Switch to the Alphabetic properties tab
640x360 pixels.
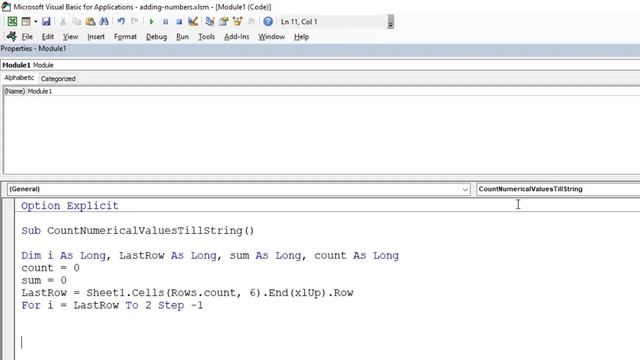point(19,78)
